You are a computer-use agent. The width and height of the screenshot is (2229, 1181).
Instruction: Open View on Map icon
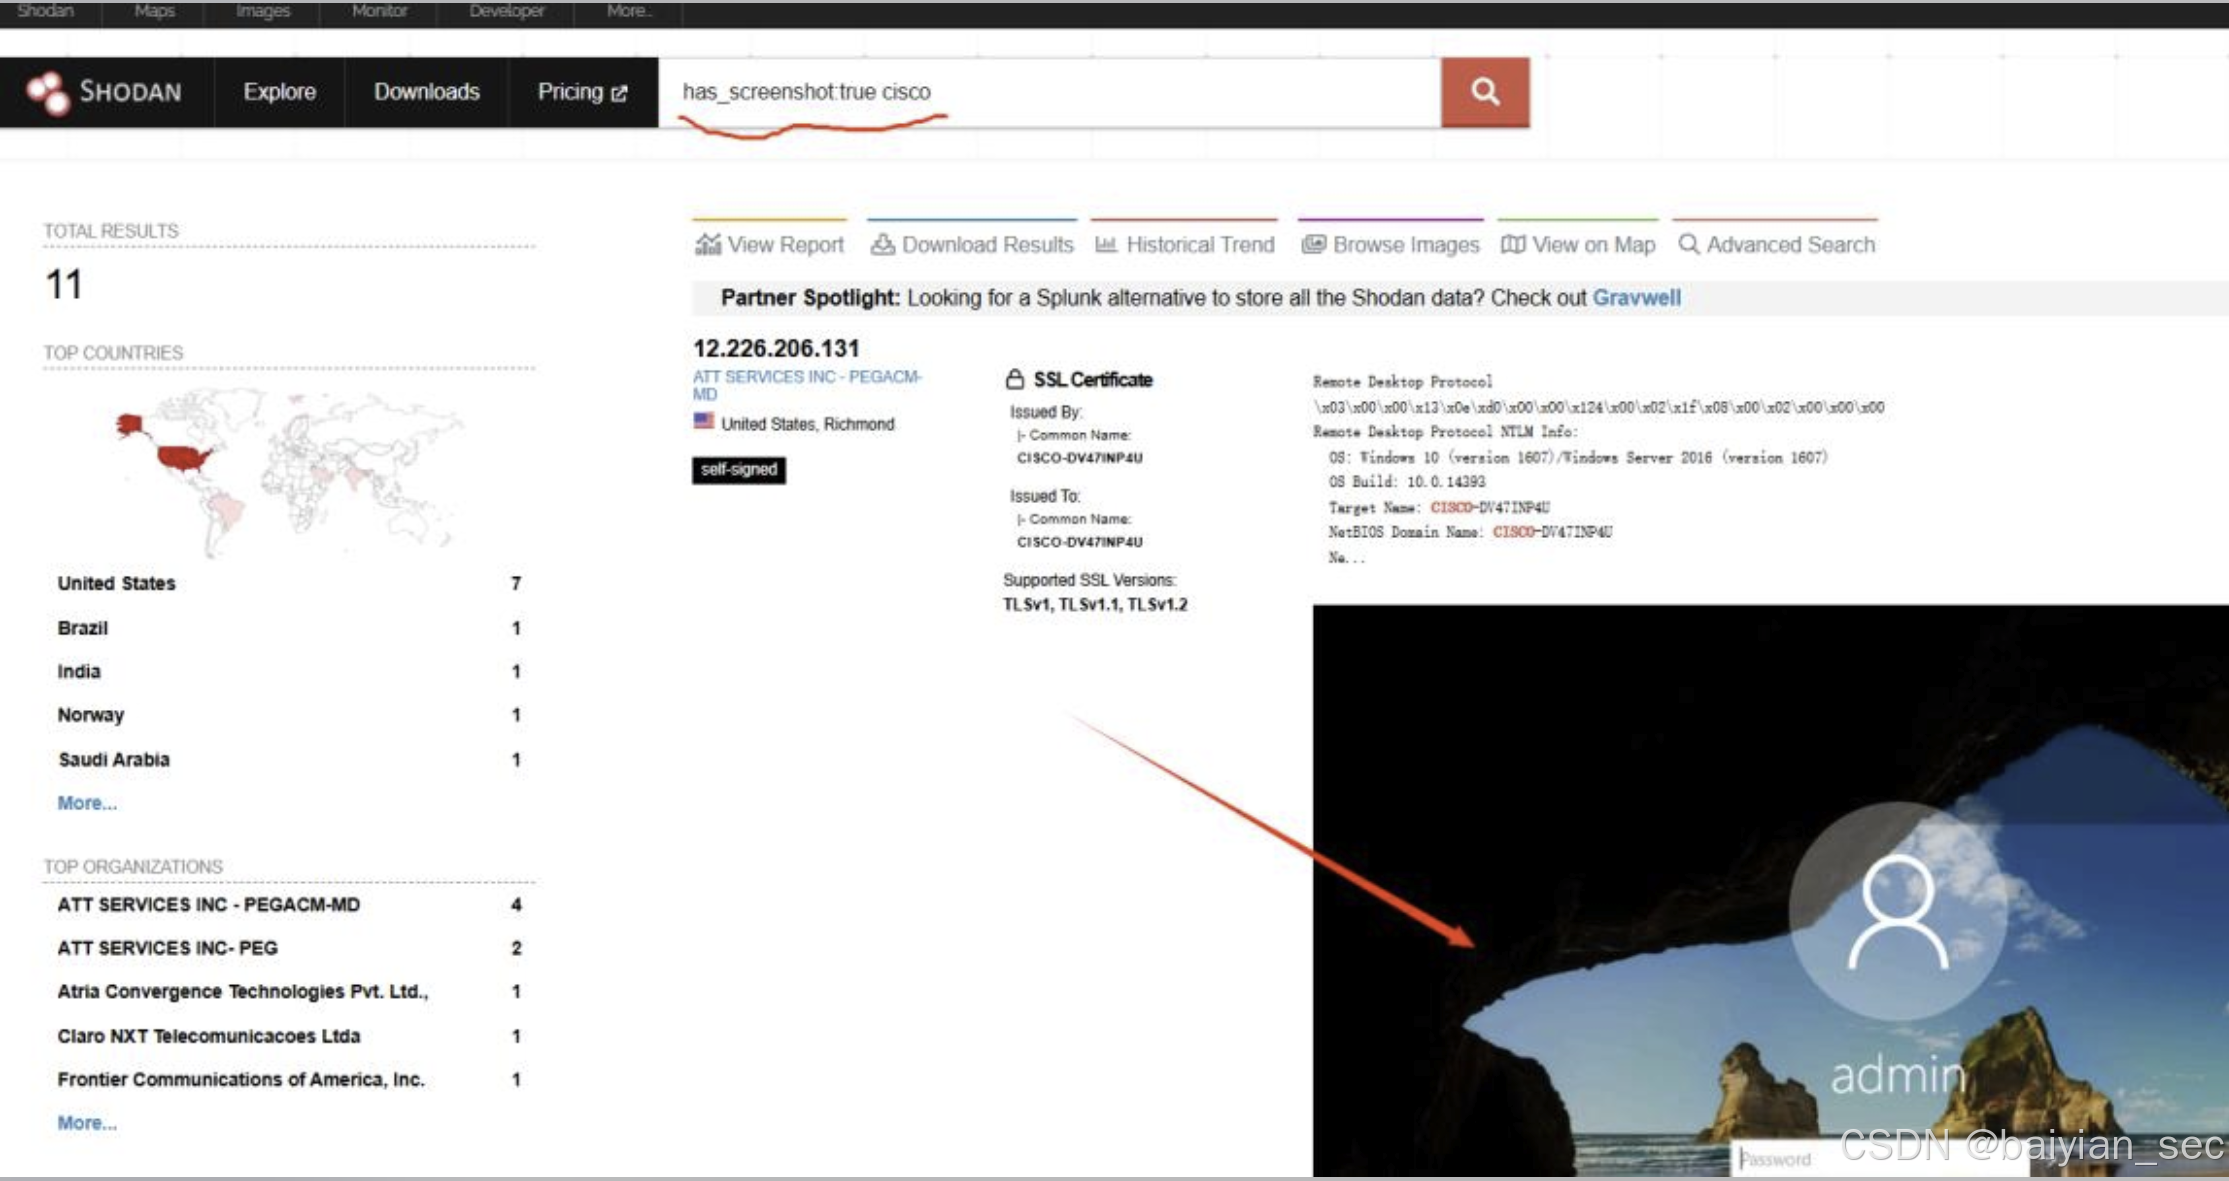(x=1512, y=244)
